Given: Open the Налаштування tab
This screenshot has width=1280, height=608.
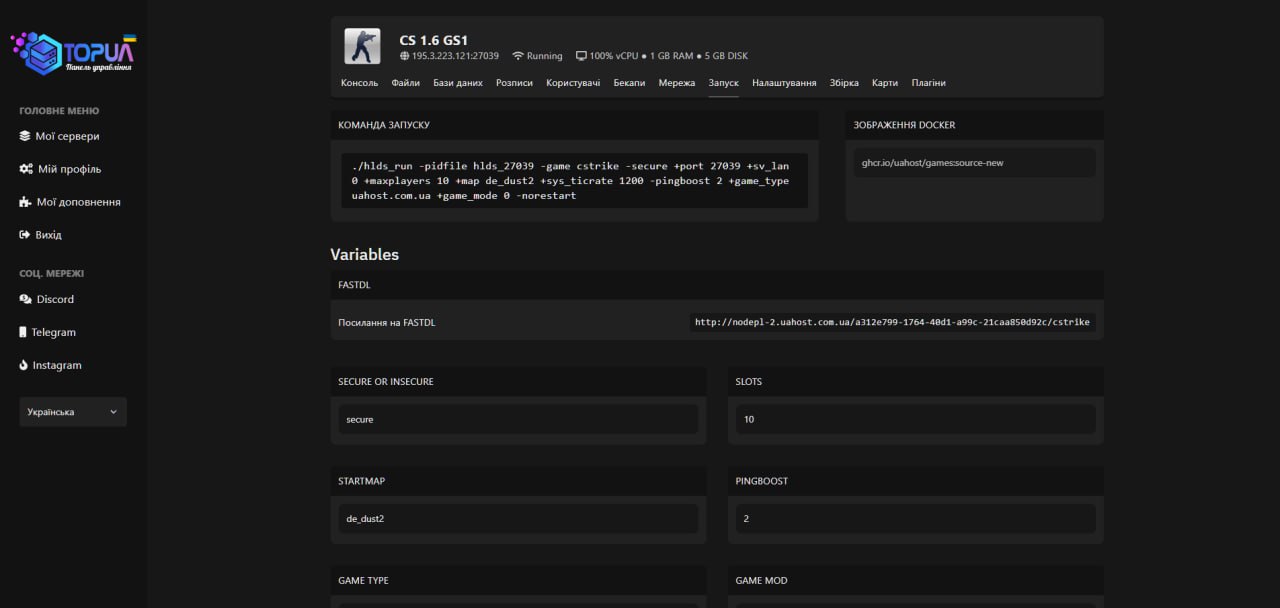Looking at the screenshot, I should (x=784, y=83).
